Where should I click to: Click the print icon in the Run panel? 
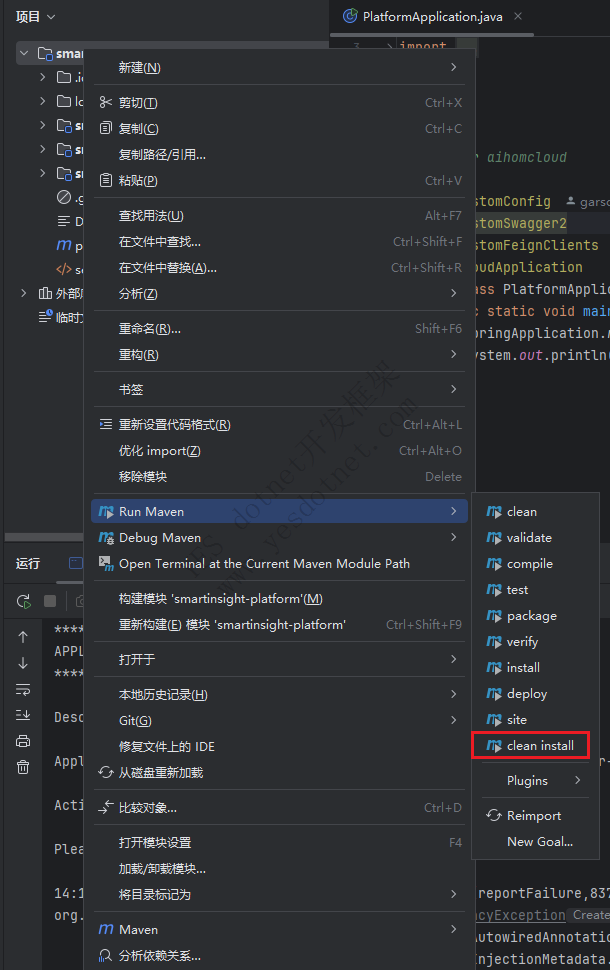point(23,740)
